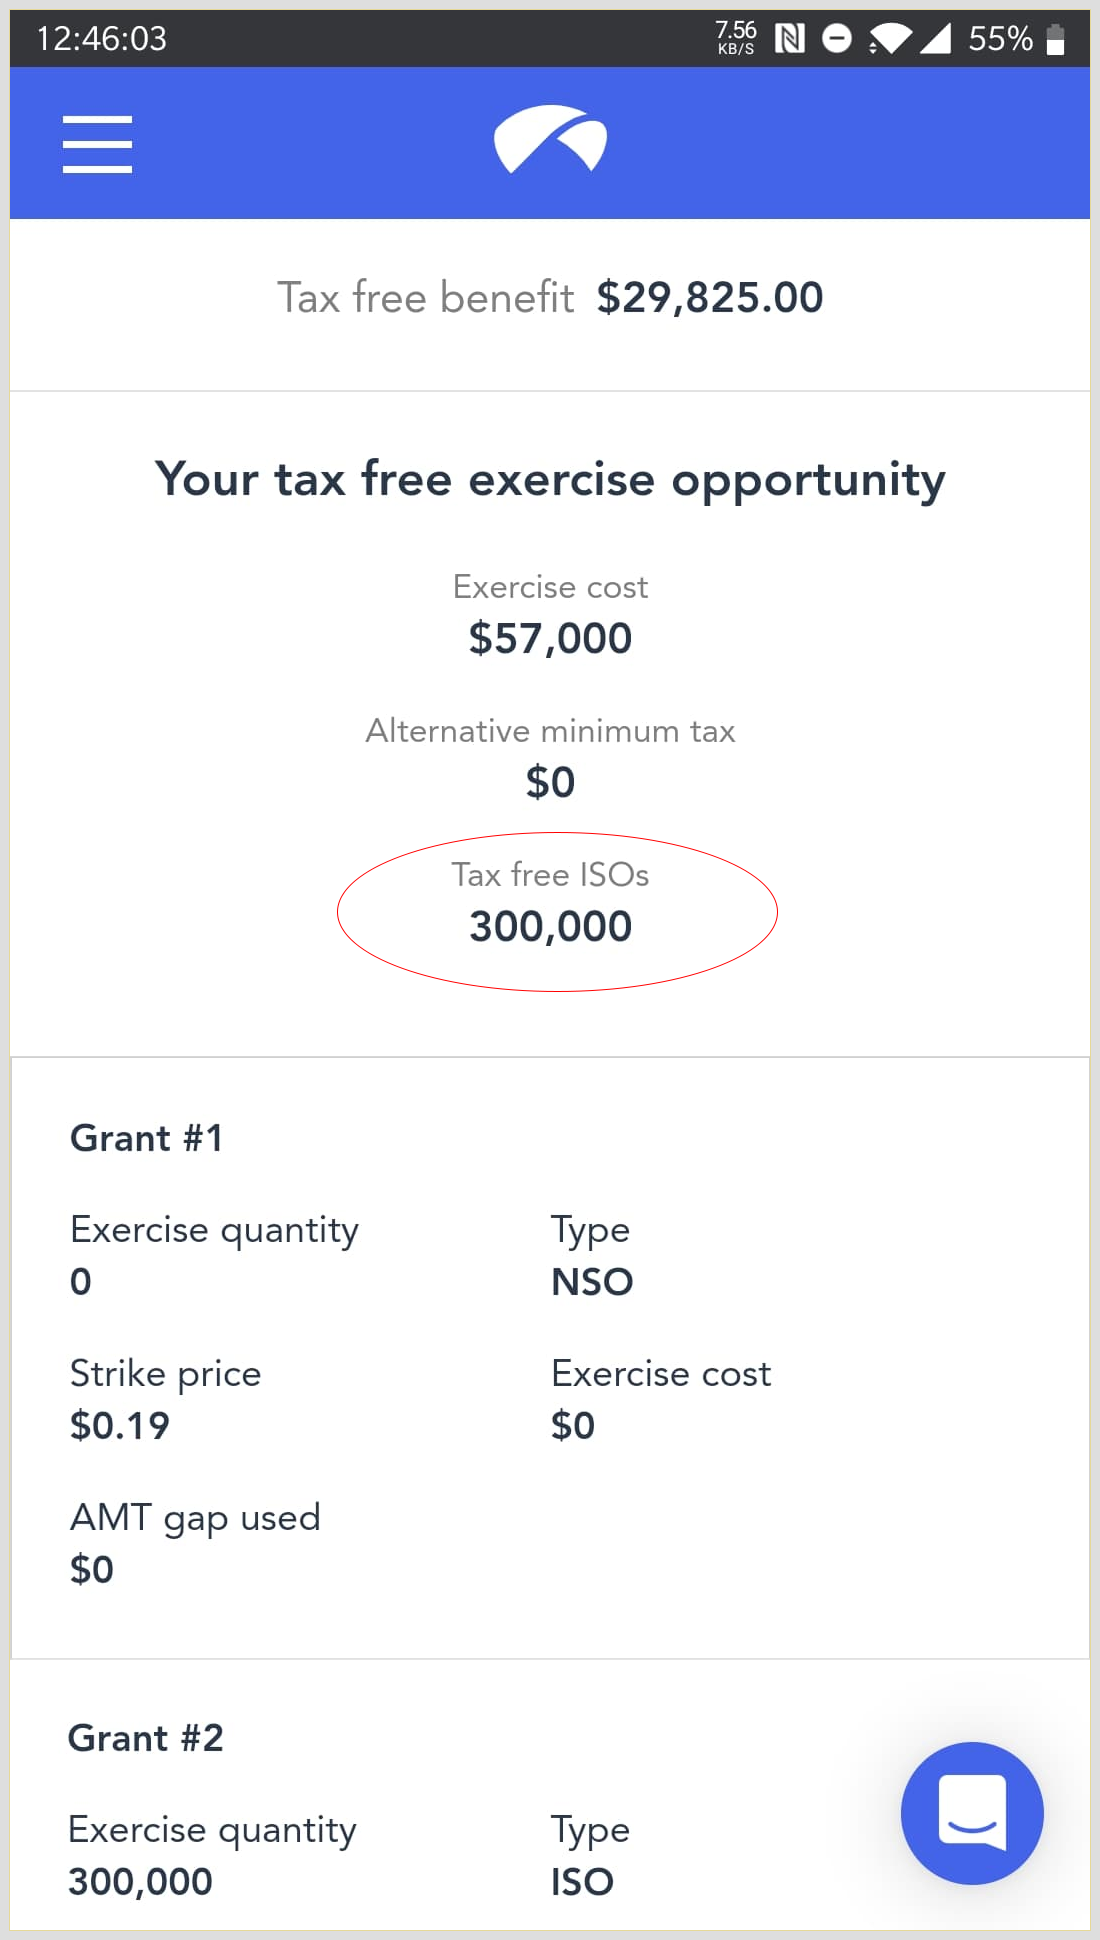The height and width of the screenshot is (1940, 1100).
Task: Open the chat support bubble
Action: [x=971, y=1813]
